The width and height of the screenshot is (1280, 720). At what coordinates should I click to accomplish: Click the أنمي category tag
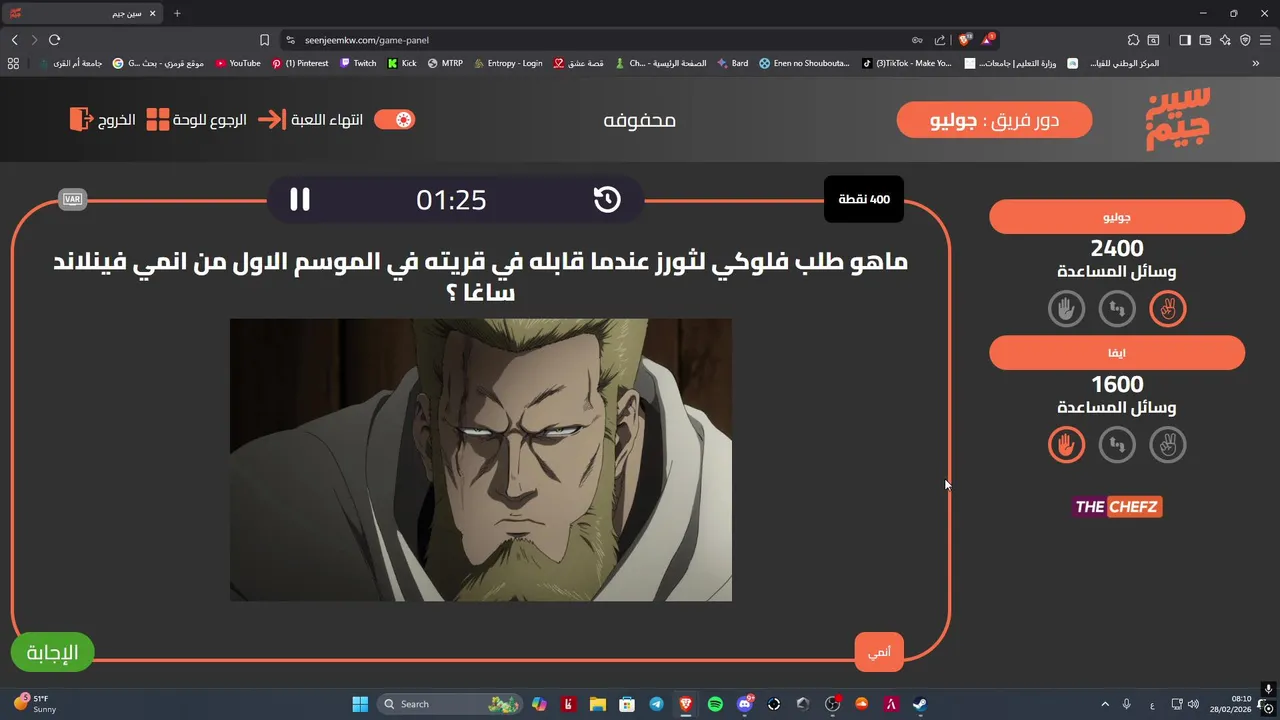(x=879, y=652)
